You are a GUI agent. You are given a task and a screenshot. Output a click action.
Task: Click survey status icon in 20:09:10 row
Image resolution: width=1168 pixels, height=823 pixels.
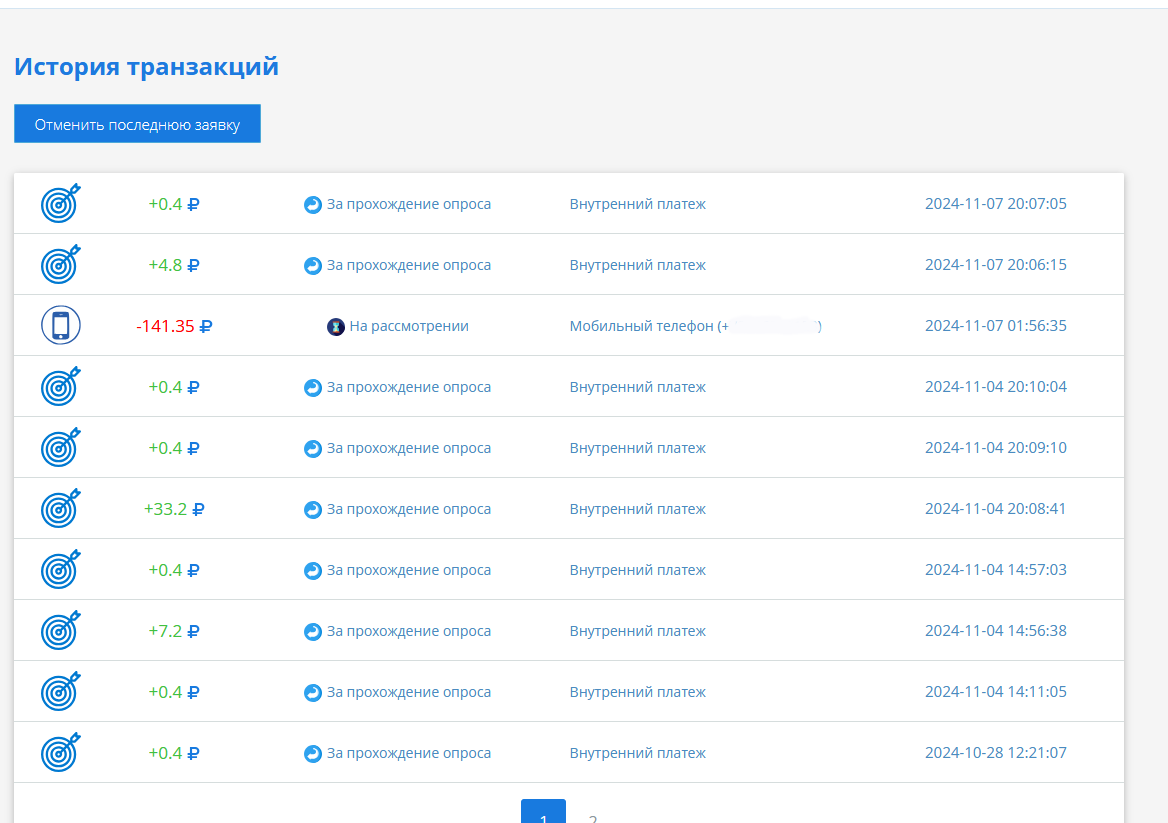313,448
